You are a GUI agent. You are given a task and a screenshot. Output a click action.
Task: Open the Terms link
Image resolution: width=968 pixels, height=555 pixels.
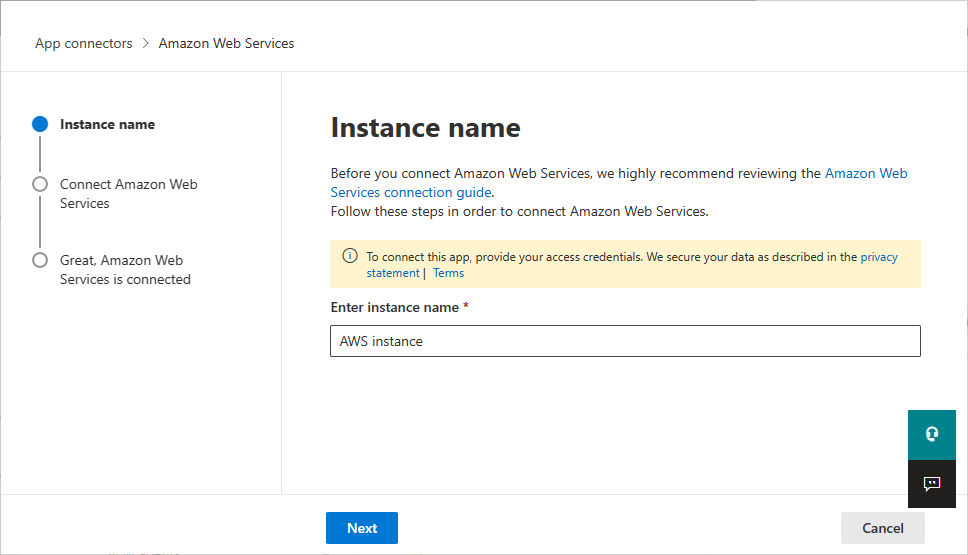point(448,273)
